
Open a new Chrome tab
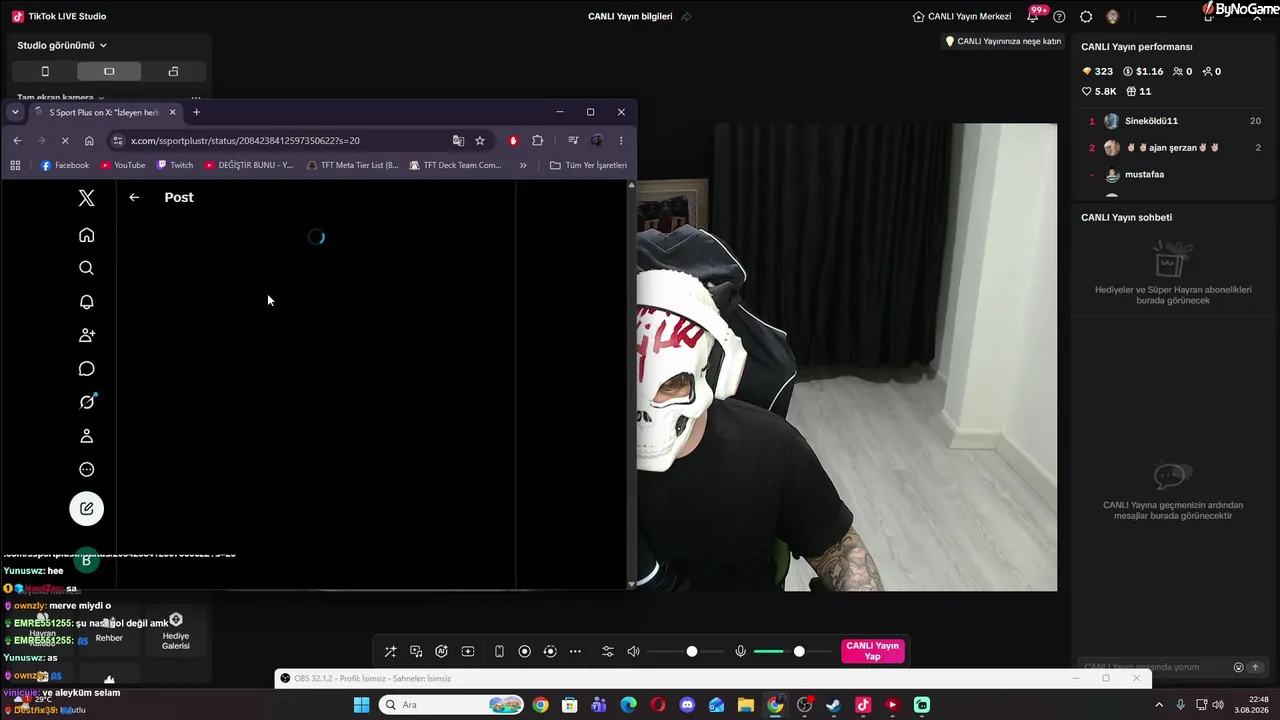pyautogui.click(x=196, y=112)
